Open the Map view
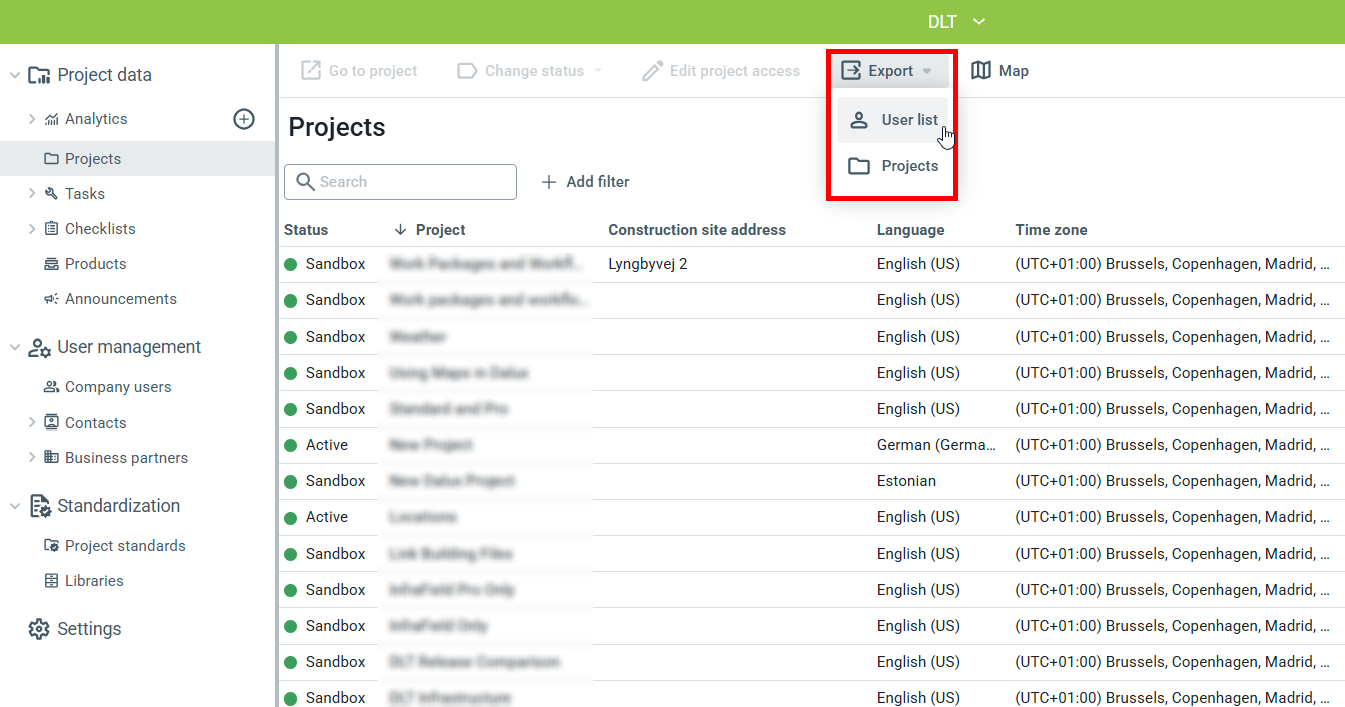Screen dimensions: 1345x707 point(1000,71)
